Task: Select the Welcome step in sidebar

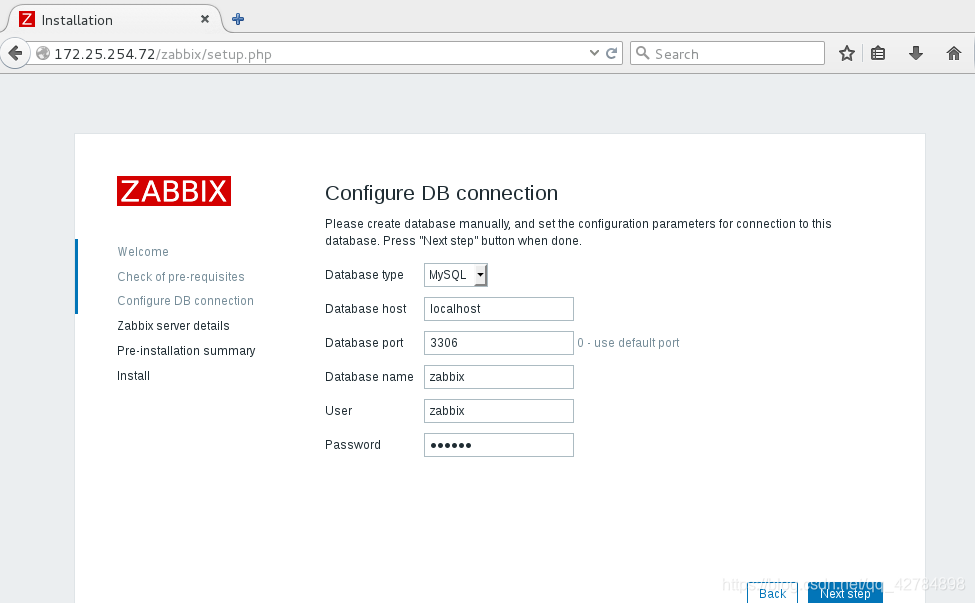Action: [143, 252]
